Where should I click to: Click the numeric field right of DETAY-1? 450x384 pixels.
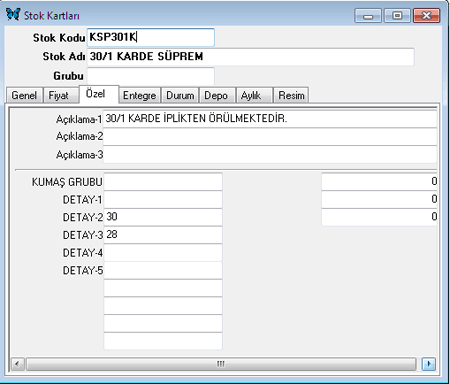[379, 199]
